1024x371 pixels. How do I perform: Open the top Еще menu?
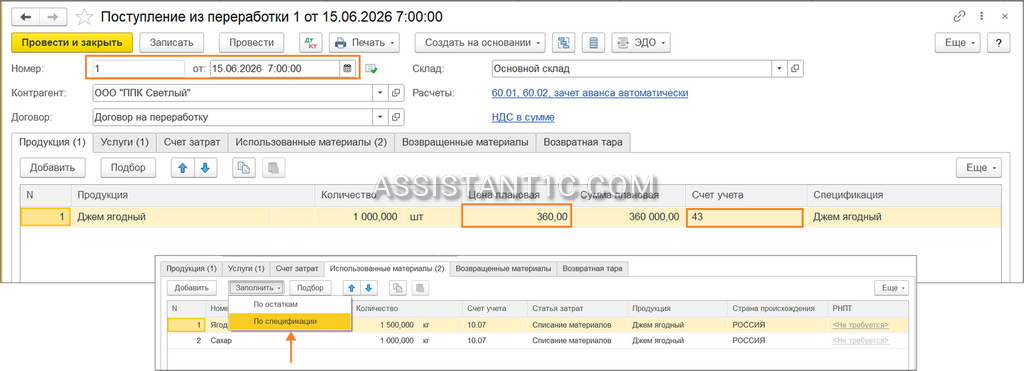pyautogui.click(x=958, y=43)
